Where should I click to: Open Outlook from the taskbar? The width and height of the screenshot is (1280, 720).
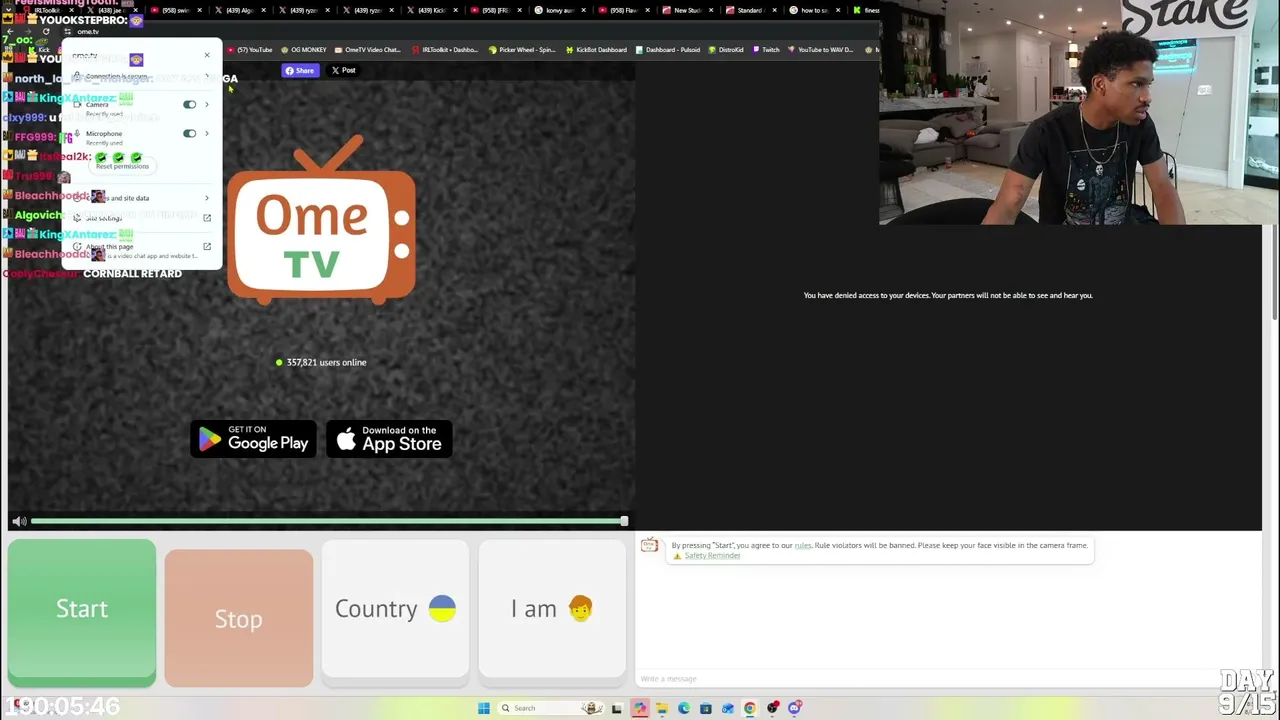click(728, 708)
